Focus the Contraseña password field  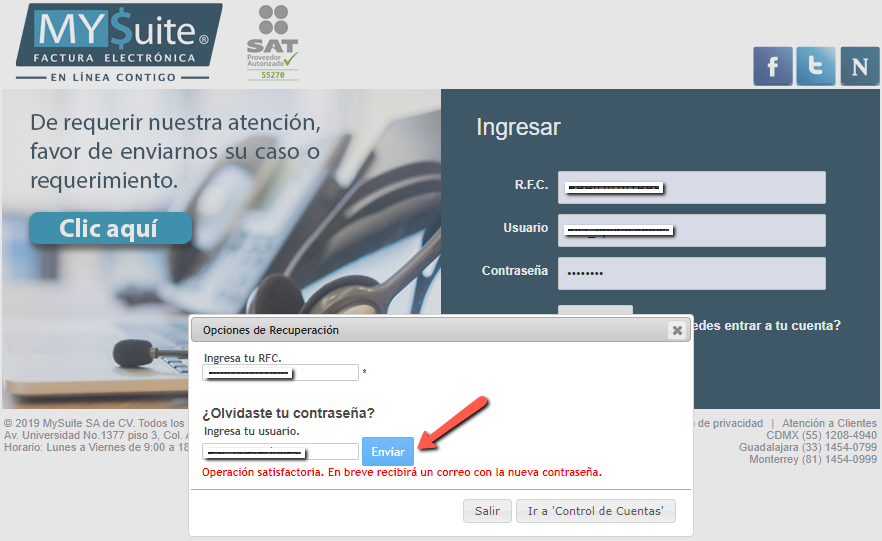click(692, 273)
